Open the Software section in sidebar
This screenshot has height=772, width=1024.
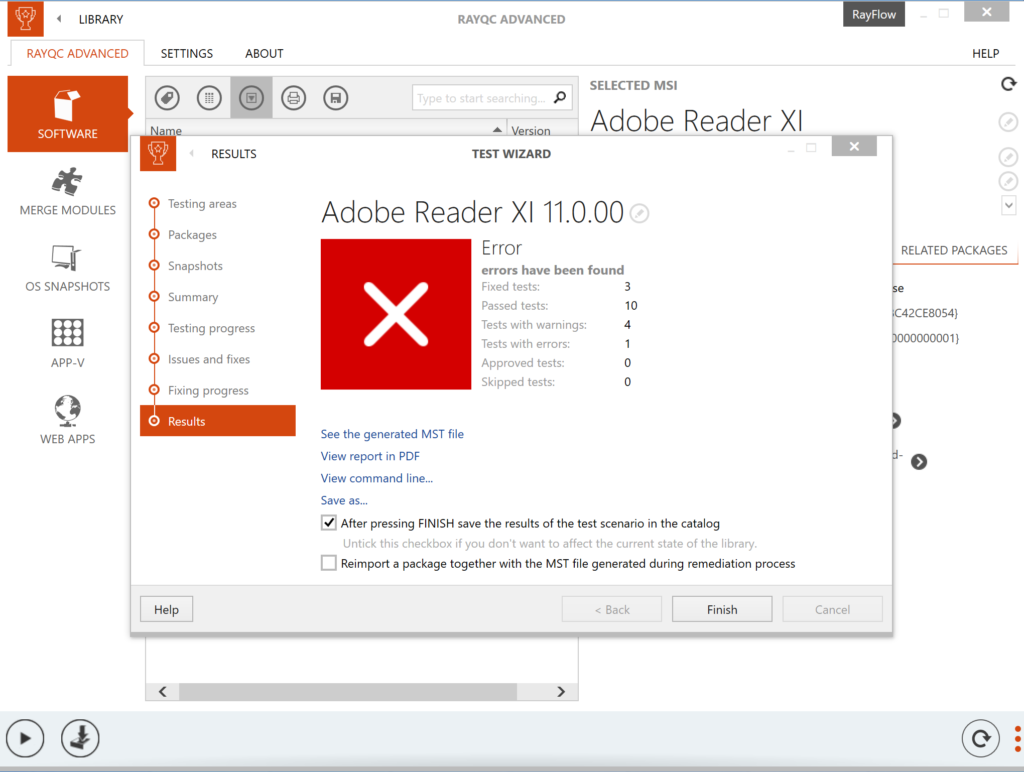(68, 114)
